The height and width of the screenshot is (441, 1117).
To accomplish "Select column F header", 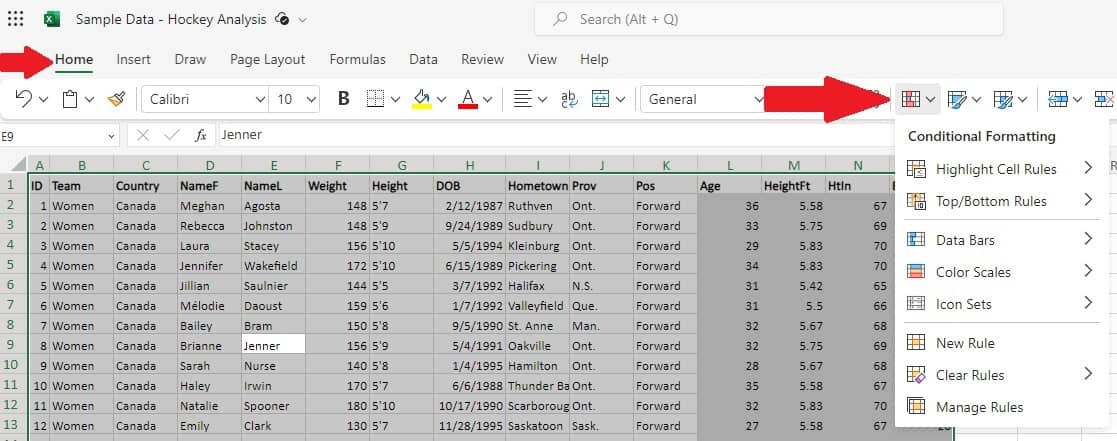I will 338,165.
